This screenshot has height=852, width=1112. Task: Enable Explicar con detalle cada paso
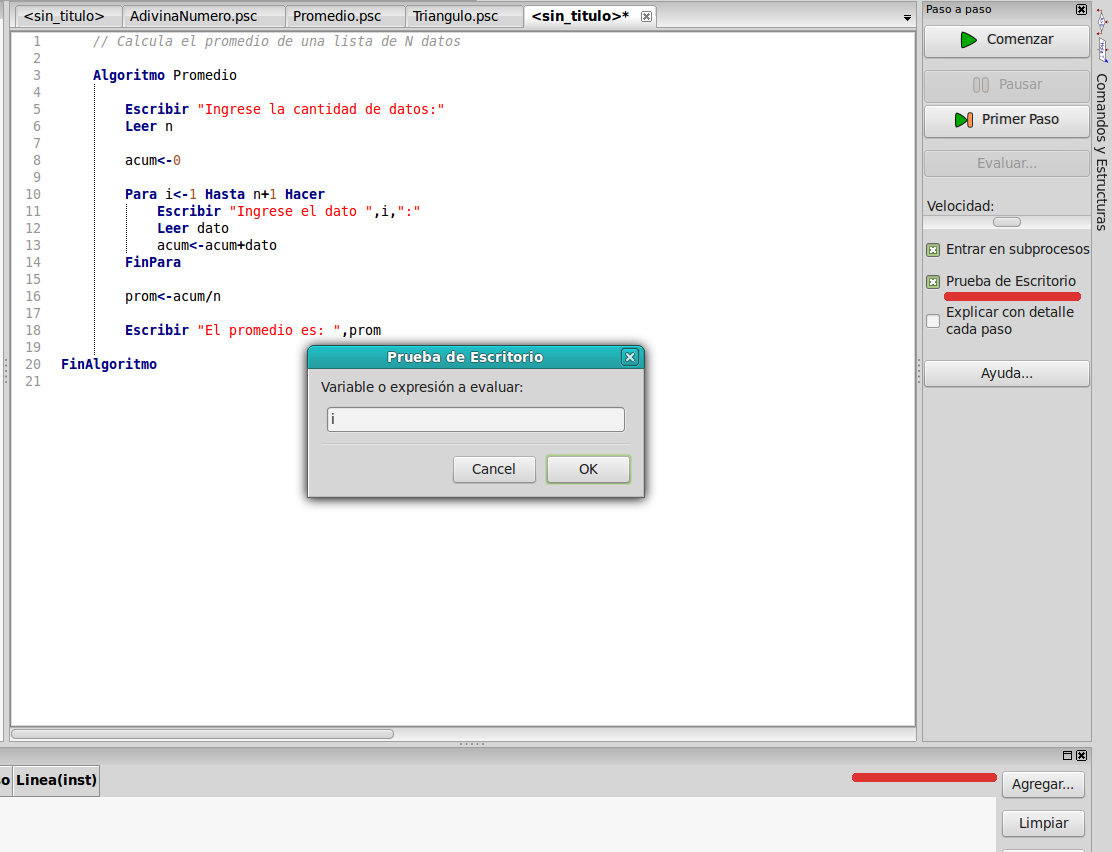933,321
